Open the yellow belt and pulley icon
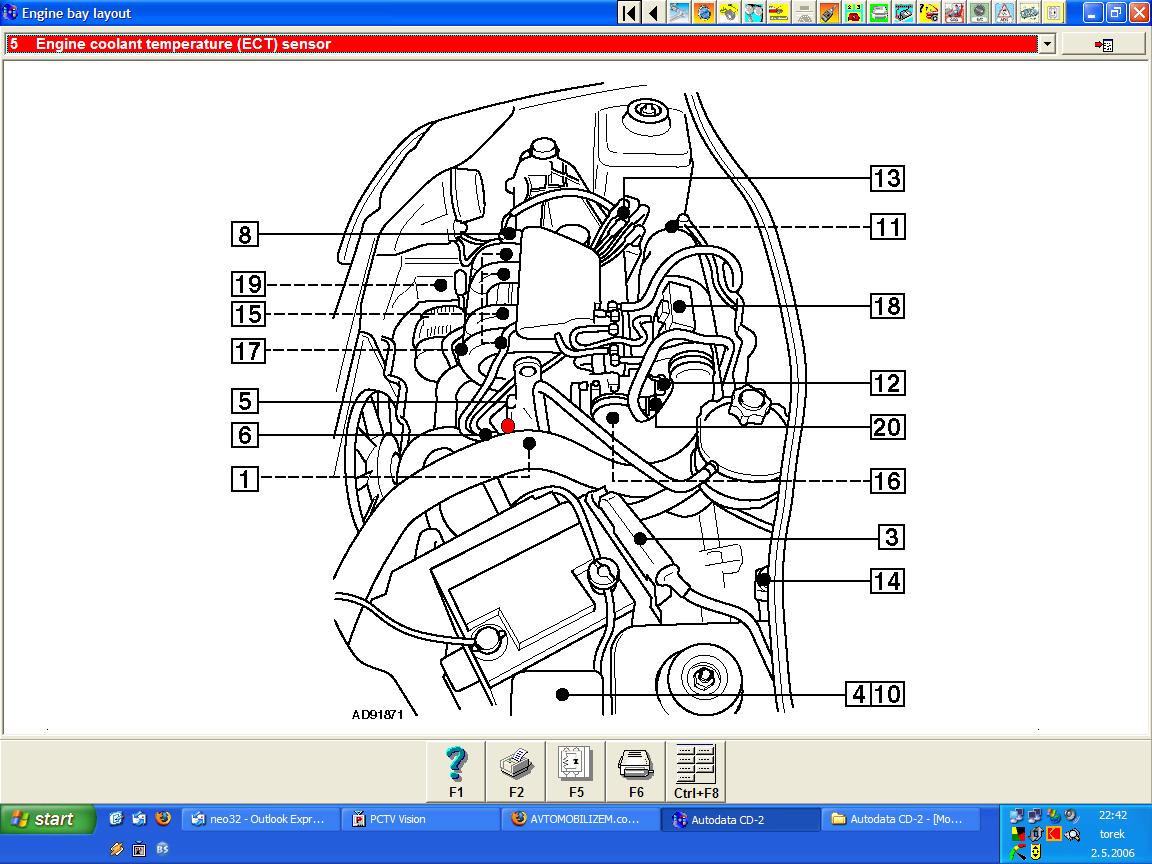This screenshot has height=864, width=1152. click(x=729, y=12)
